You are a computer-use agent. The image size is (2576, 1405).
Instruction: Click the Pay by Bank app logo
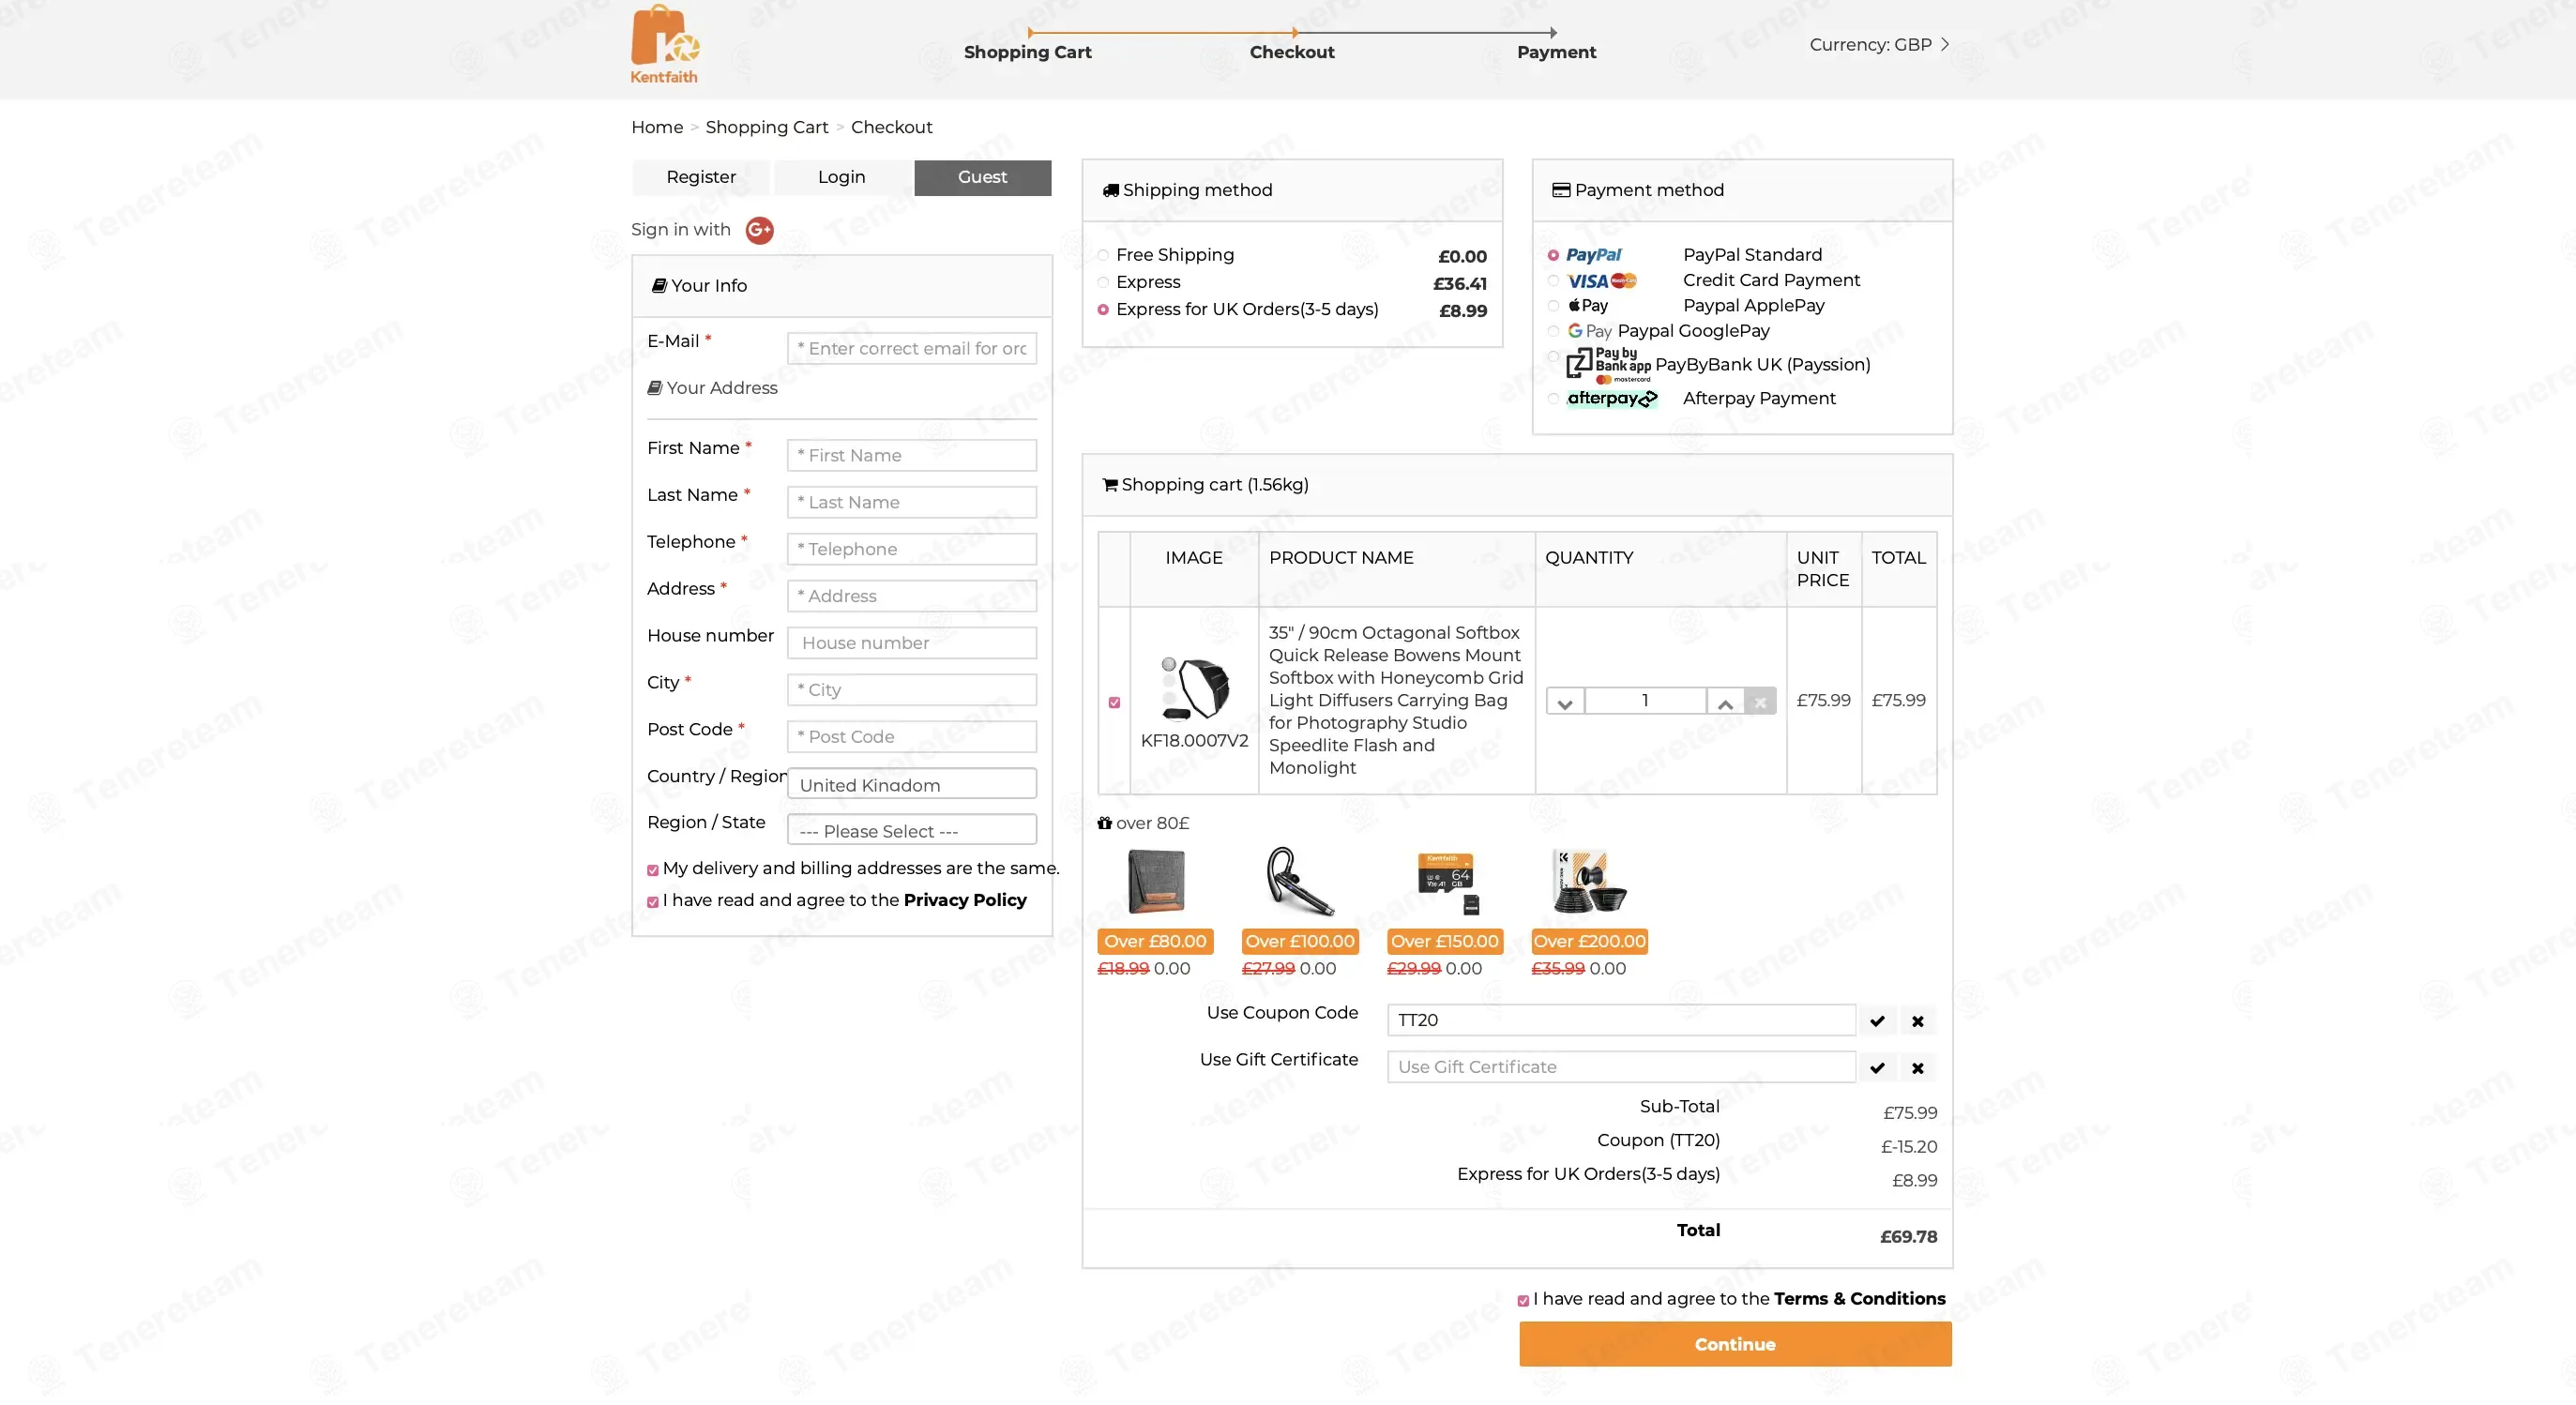(1608, 365)
